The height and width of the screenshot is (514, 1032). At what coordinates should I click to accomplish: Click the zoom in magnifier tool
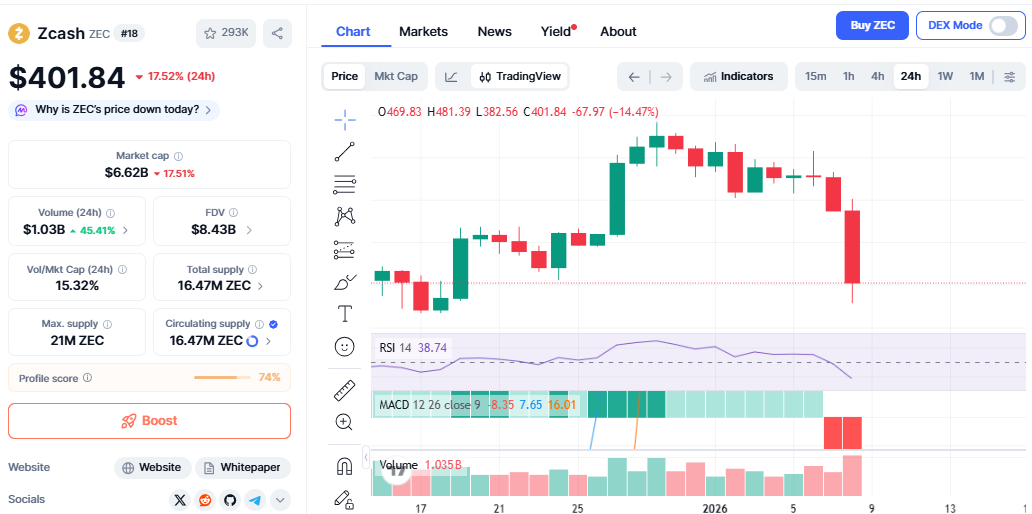(345, 422)
